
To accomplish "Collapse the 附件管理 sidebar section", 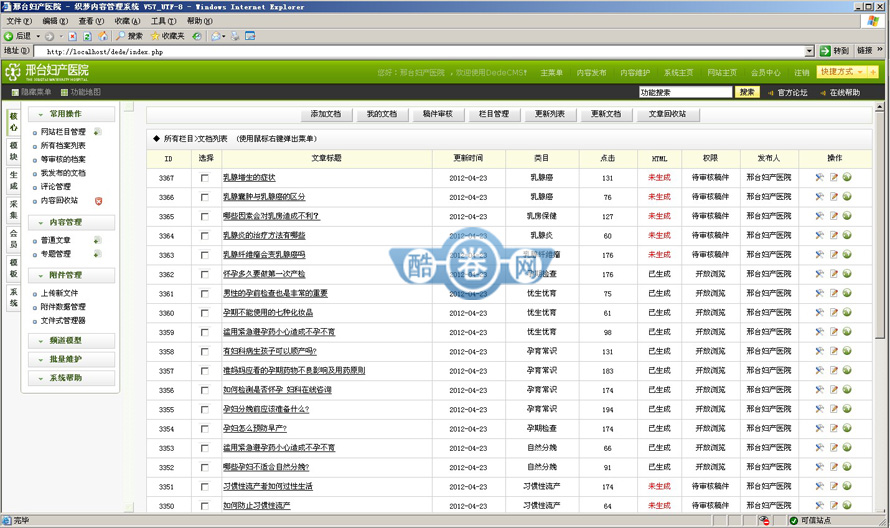I will (72, 275).
